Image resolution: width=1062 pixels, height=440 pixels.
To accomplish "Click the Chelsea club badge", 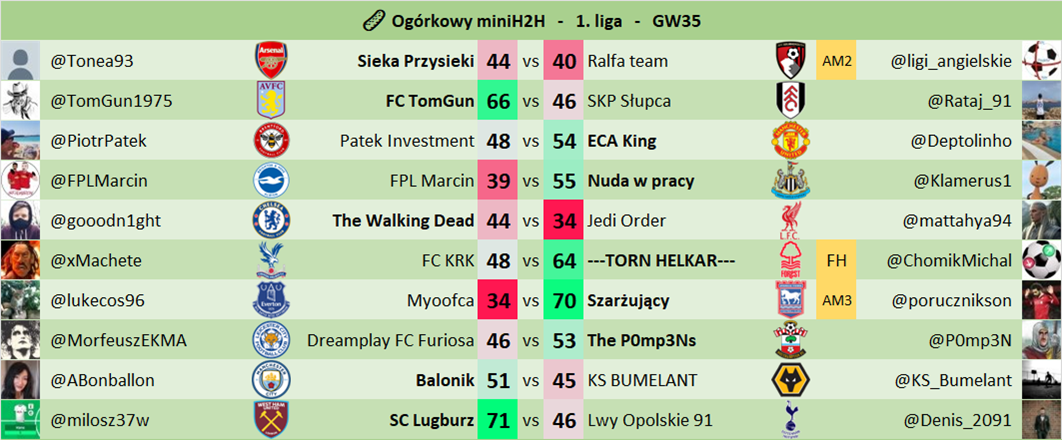I will [271, 220].
